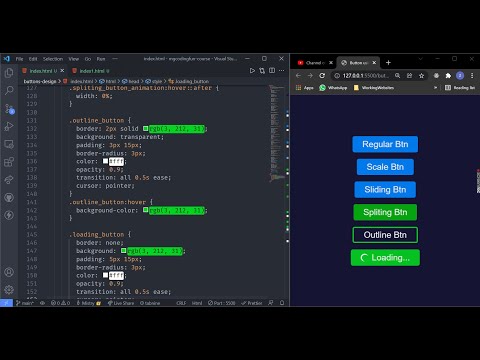Open the green swatch on line 132

[x=146, y=129]
